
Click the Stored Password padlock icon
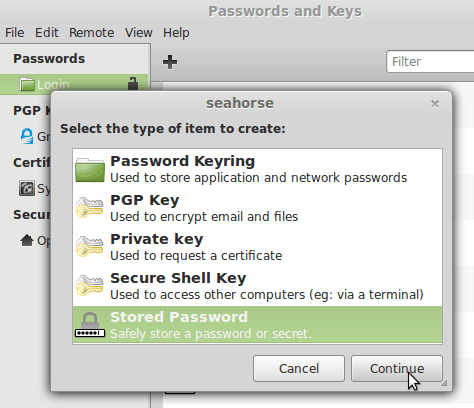90,325
